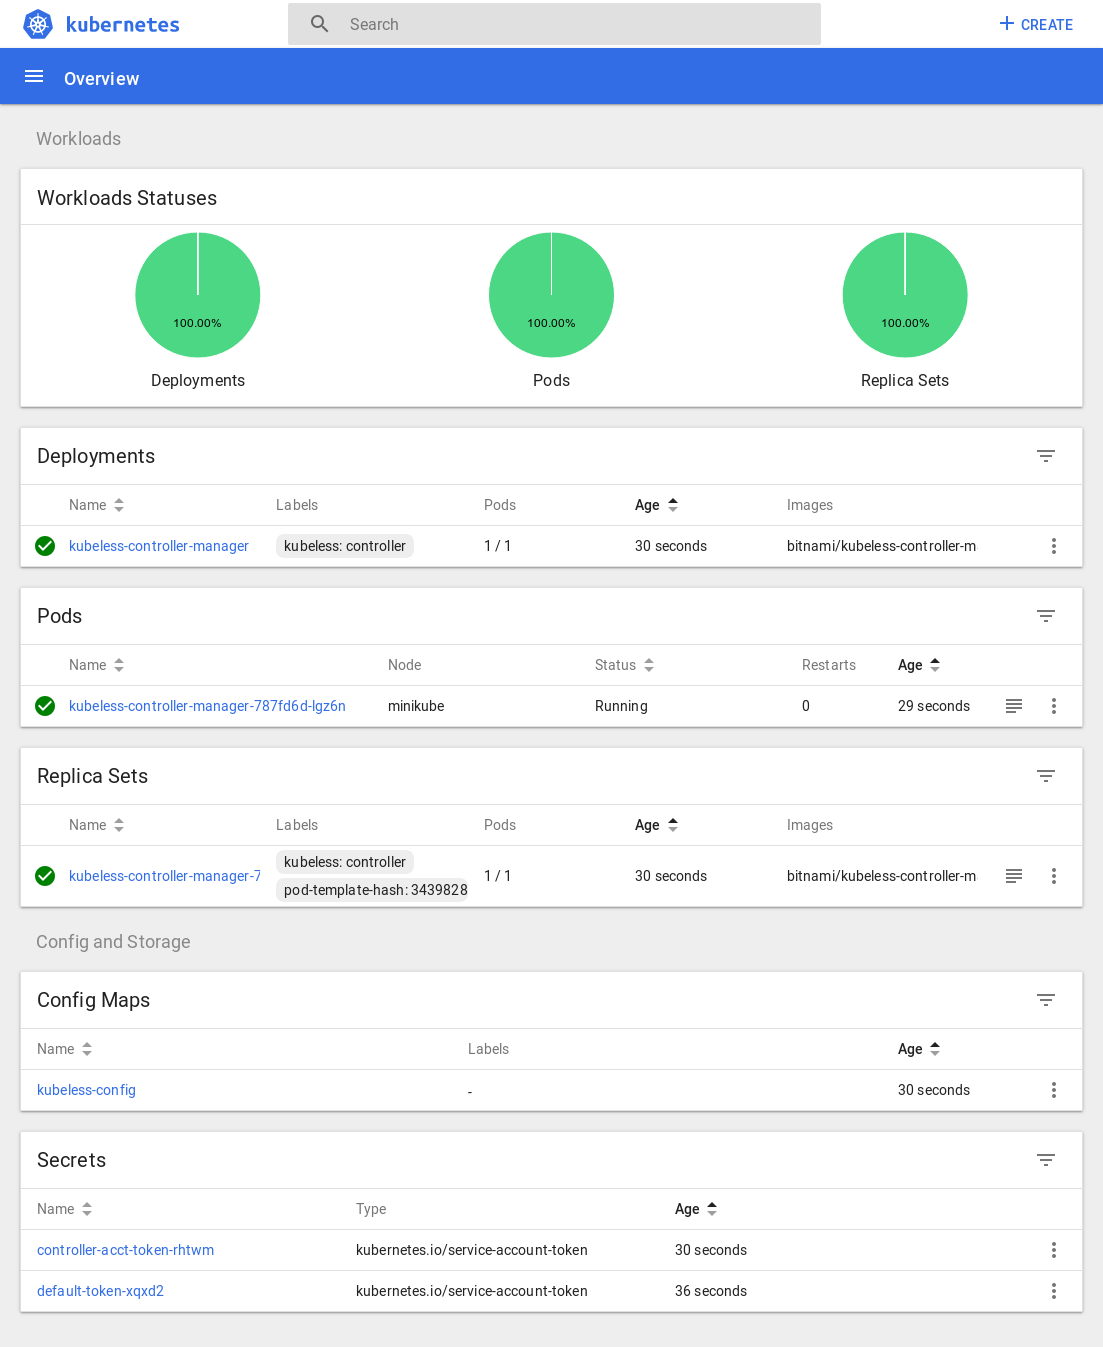Open the default-token-xqxd2 secret
This screenshot has width=1103, height=1347.
(x=100, y=1291)
